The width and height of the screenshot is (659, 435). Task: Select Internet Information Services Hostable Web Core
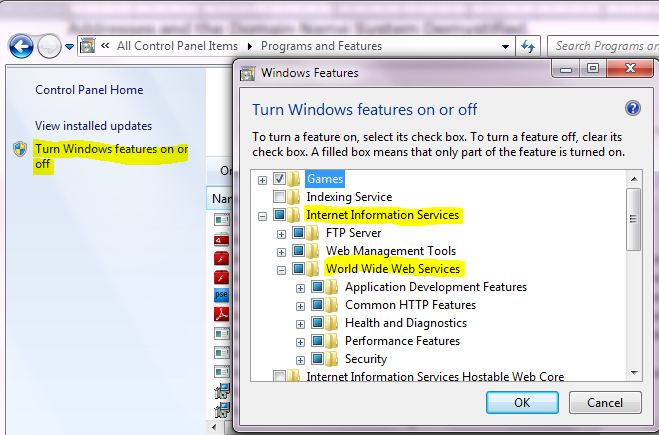[x=435, y=377]
